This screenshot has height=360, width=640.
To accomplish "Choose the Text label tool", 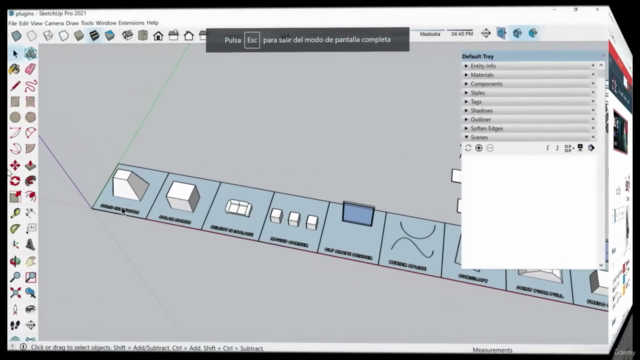I will (30, 229).
